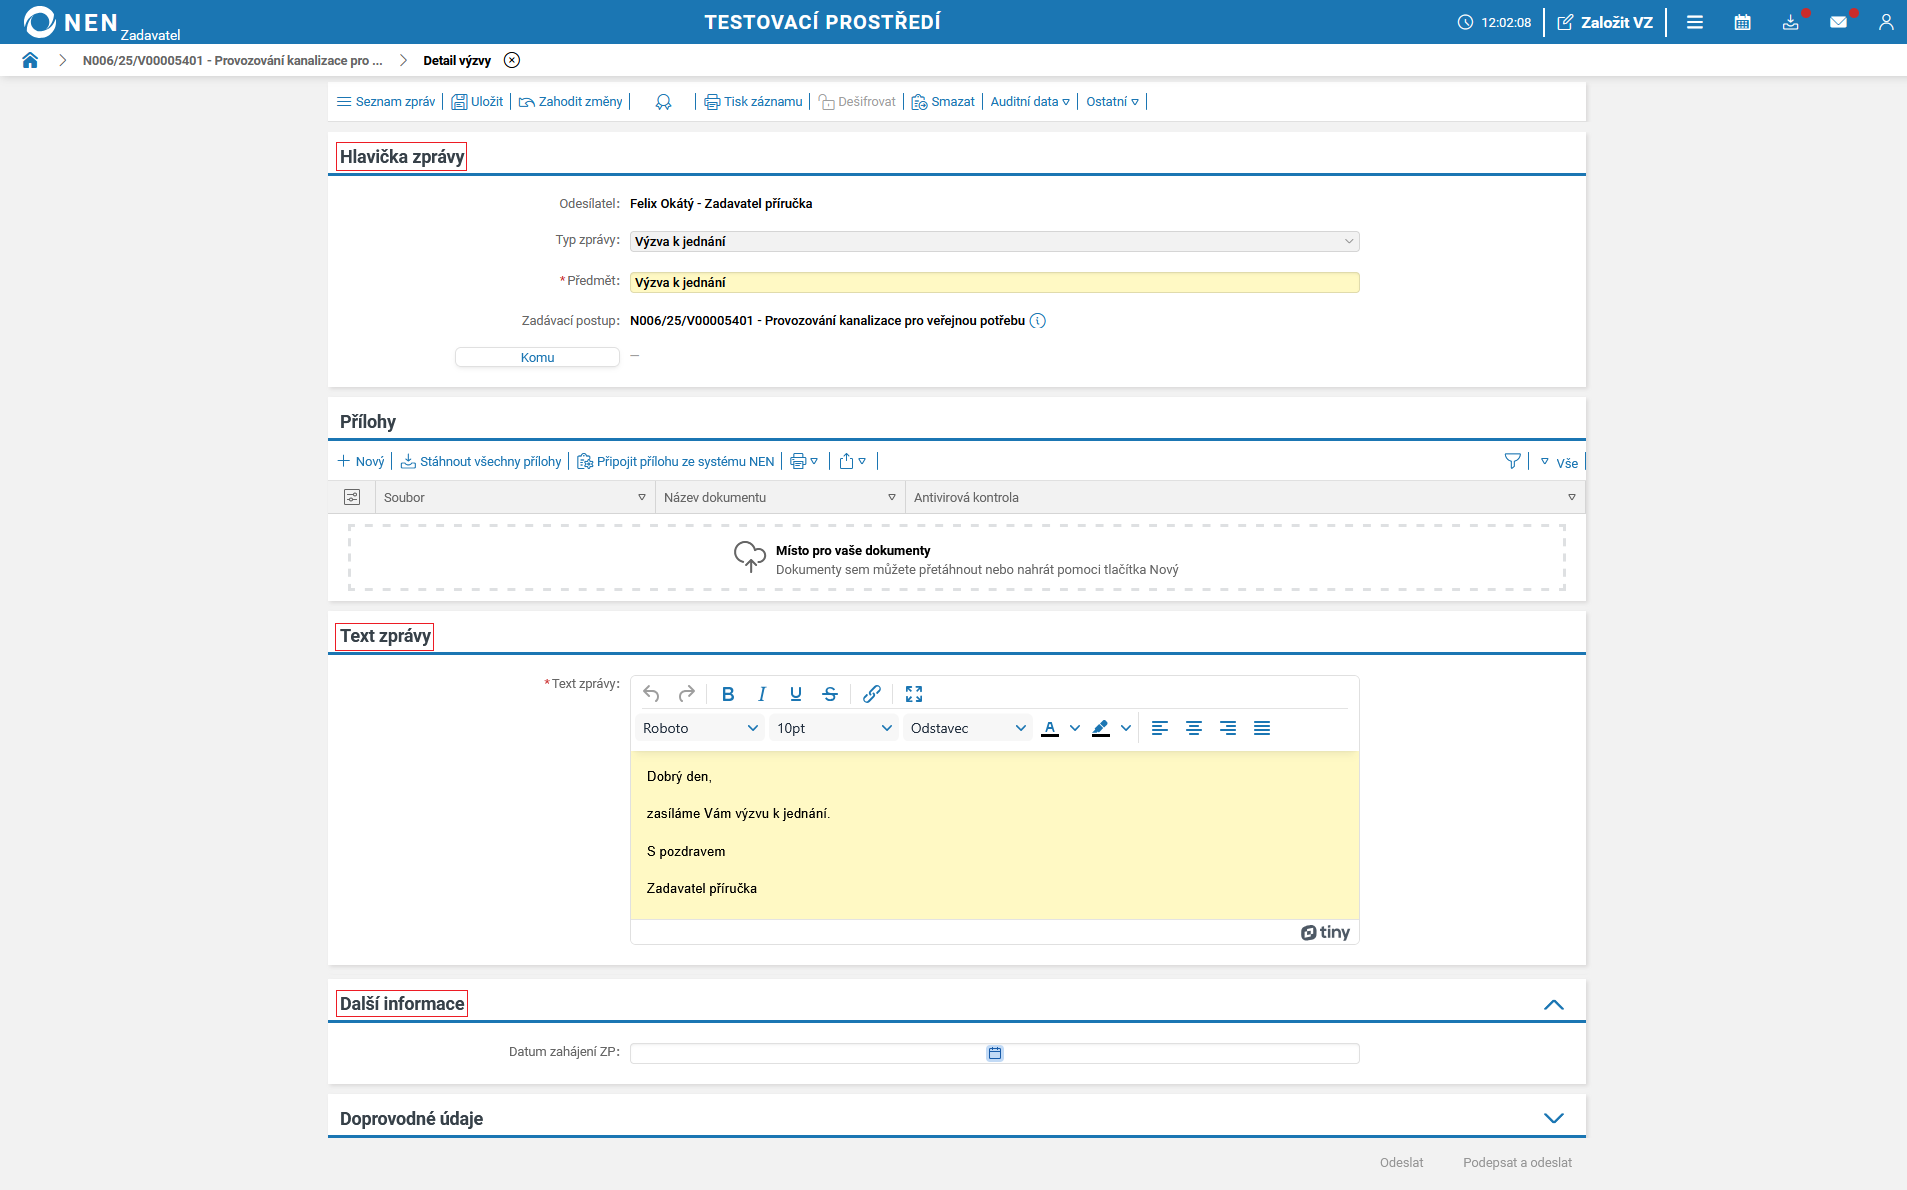Close the Detail výzvy breadcrumb tab
This screenshot has height=1190, width=1907.
(x=512, y=60)
